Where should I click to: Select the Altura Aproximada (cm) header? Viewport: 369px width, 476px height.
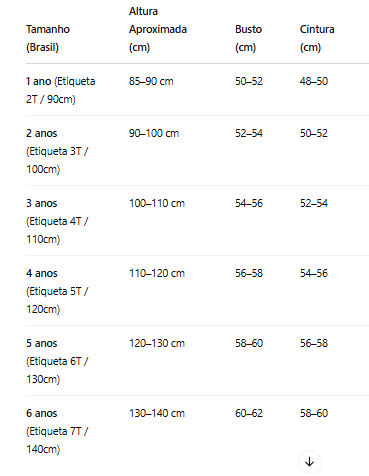158,29
